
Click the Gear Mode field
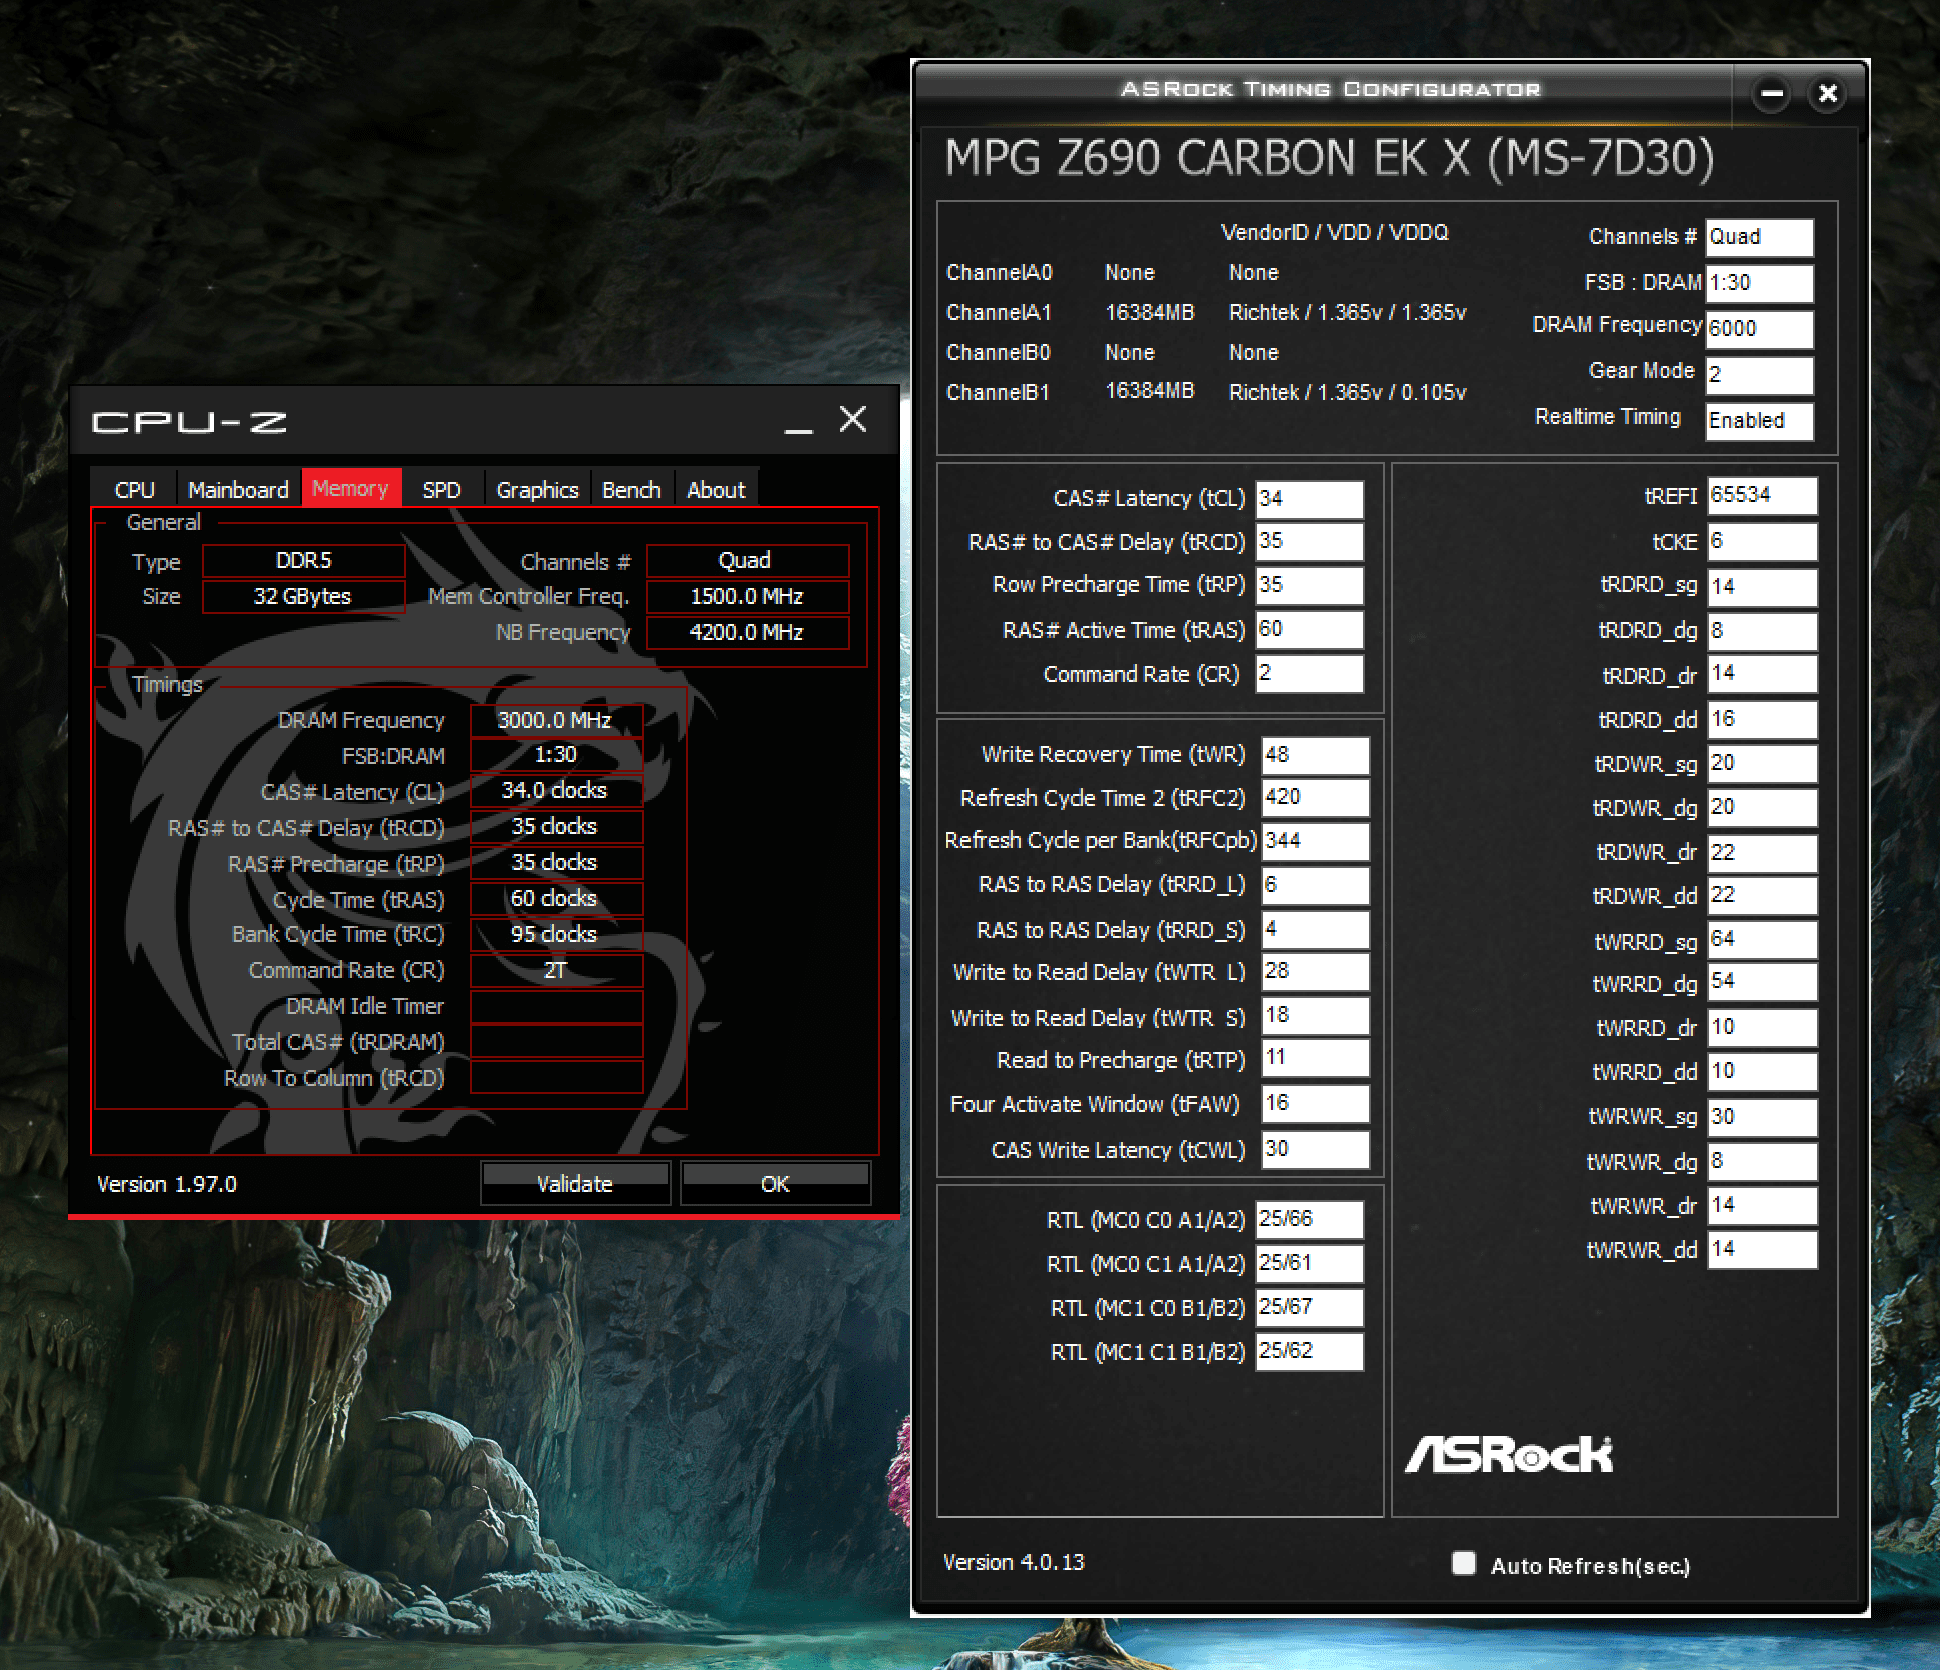(1759, 376)
